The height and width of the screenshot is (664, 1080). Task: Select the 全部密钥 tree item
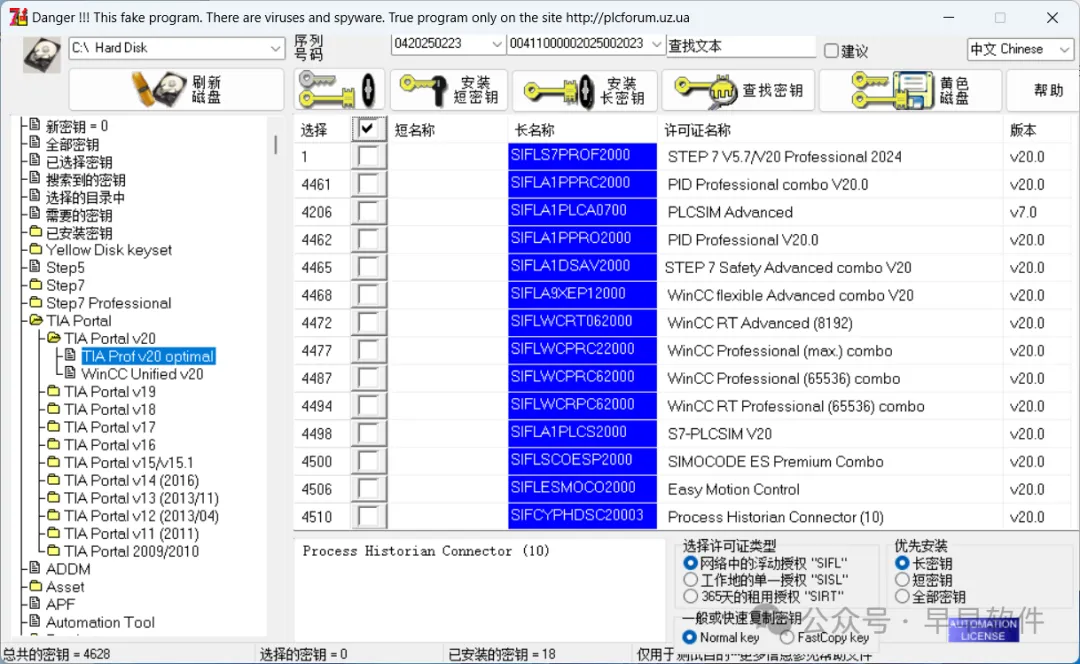coord(72,144)
